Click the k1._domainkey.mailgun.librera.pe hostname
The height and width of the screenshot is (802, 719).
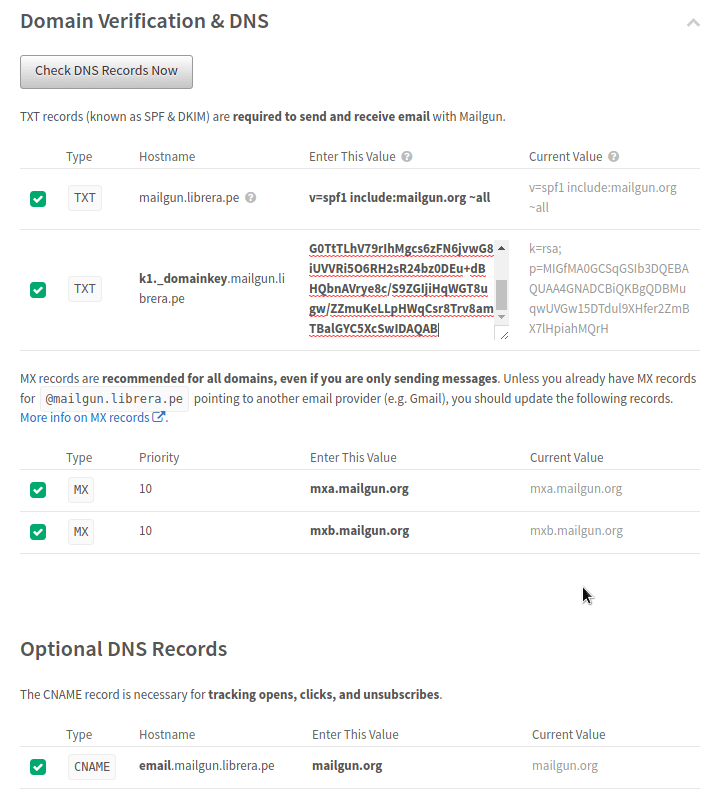click(x=212, y=288)
